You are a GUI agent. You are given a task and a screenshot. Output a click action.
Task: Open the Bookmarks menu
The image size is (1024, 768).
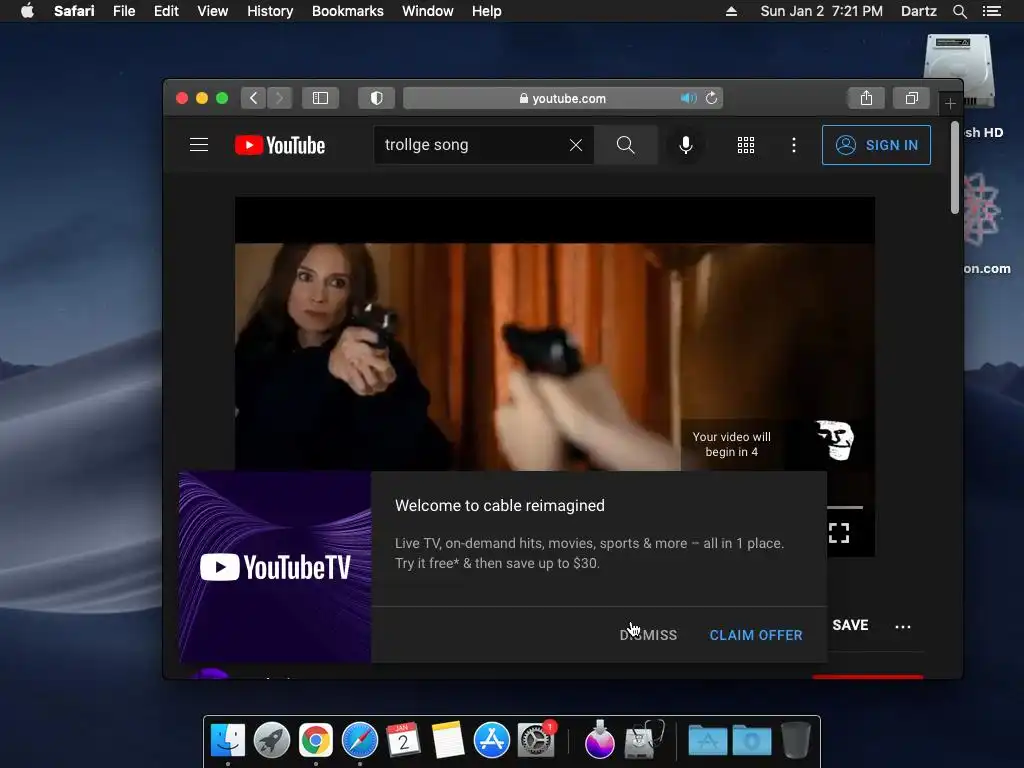(347, 11)
